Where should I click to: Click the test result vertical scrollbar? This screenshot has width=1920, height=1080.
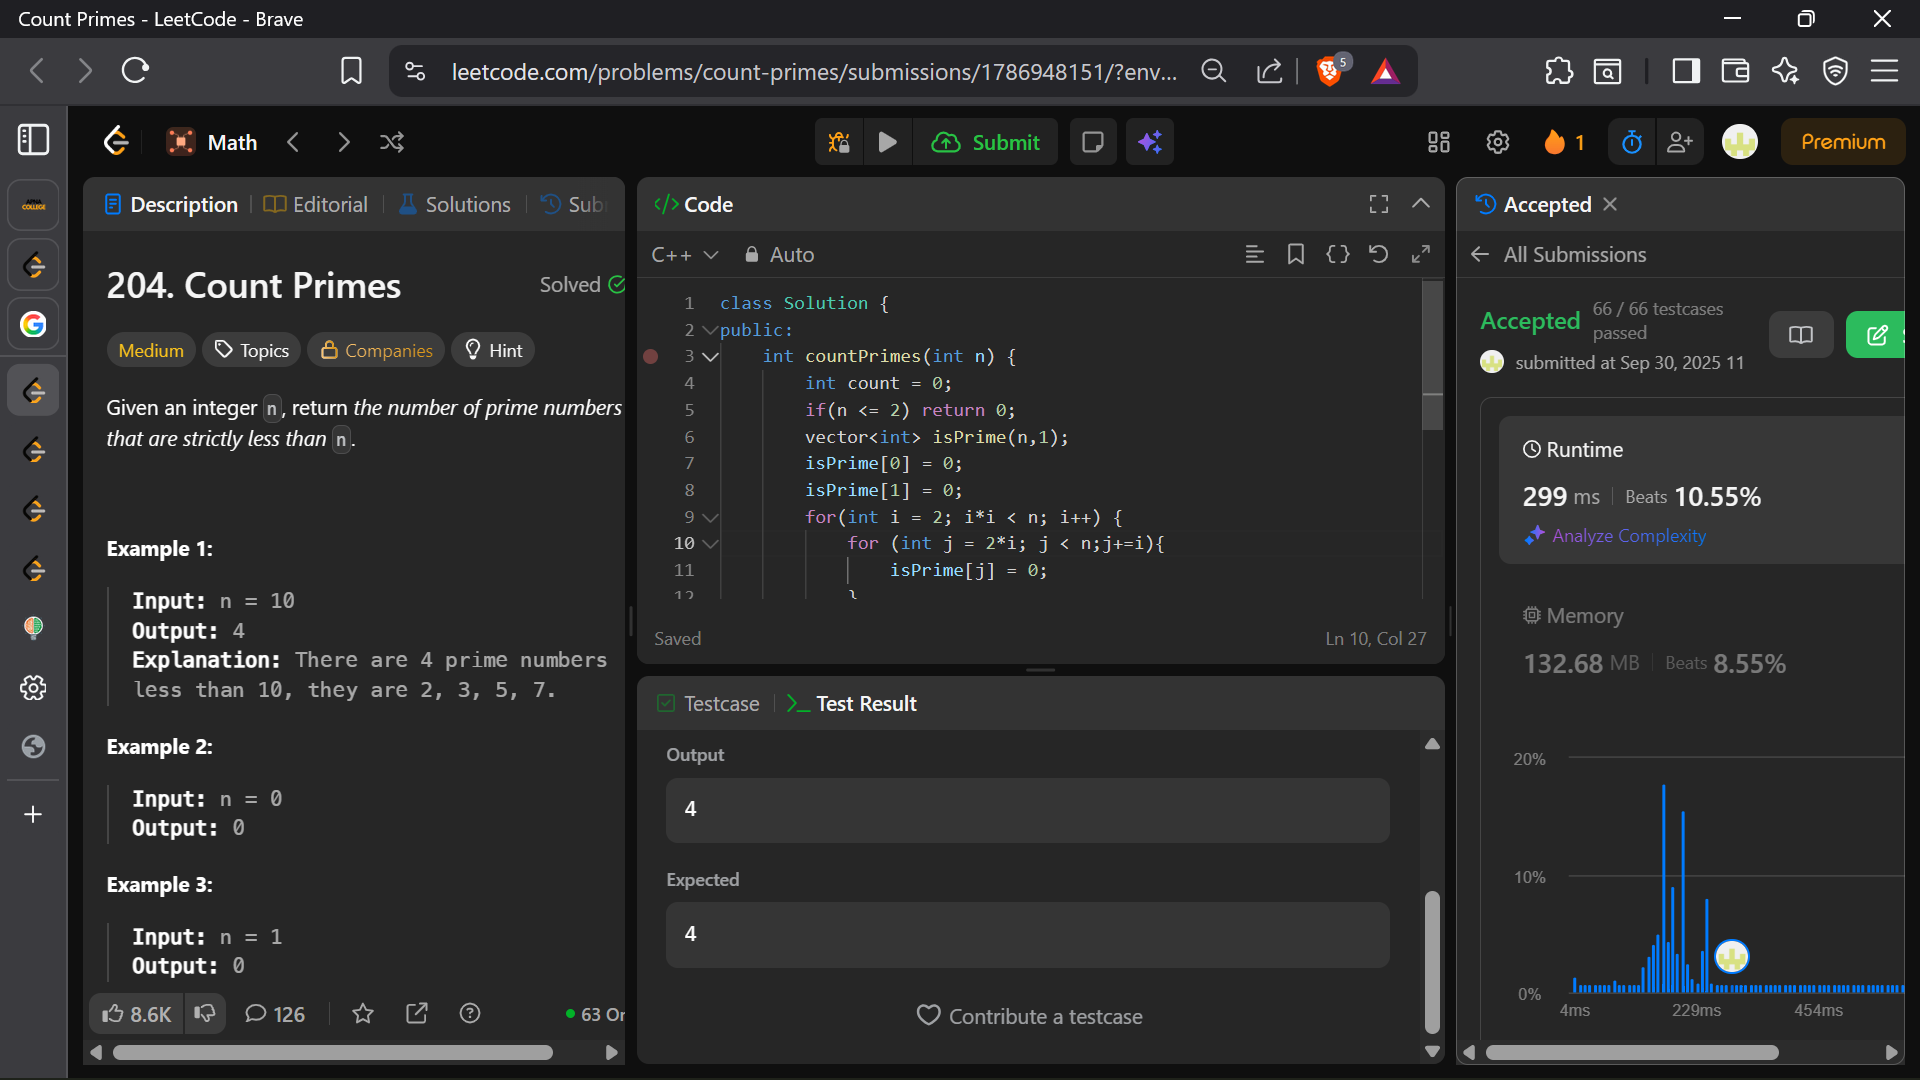1432,960
